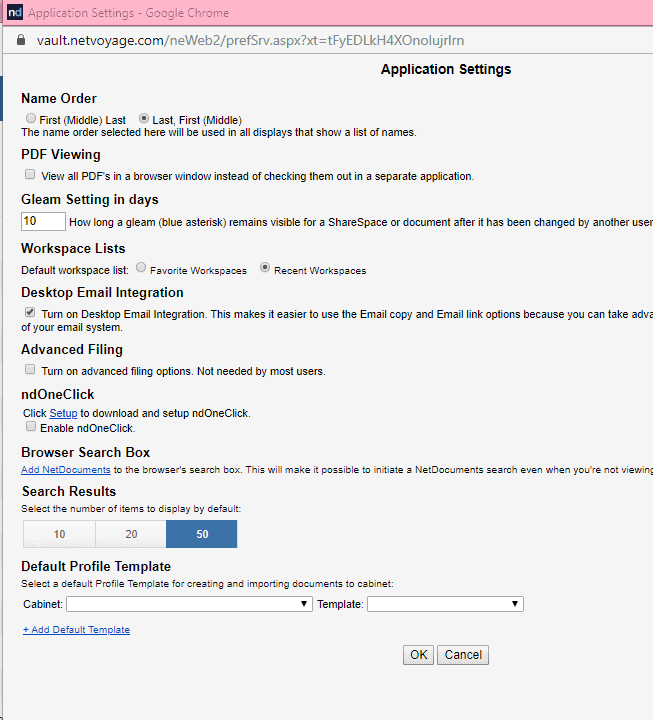
Task: Choose Recent Workspaces as default list
Action: [265, 267]
